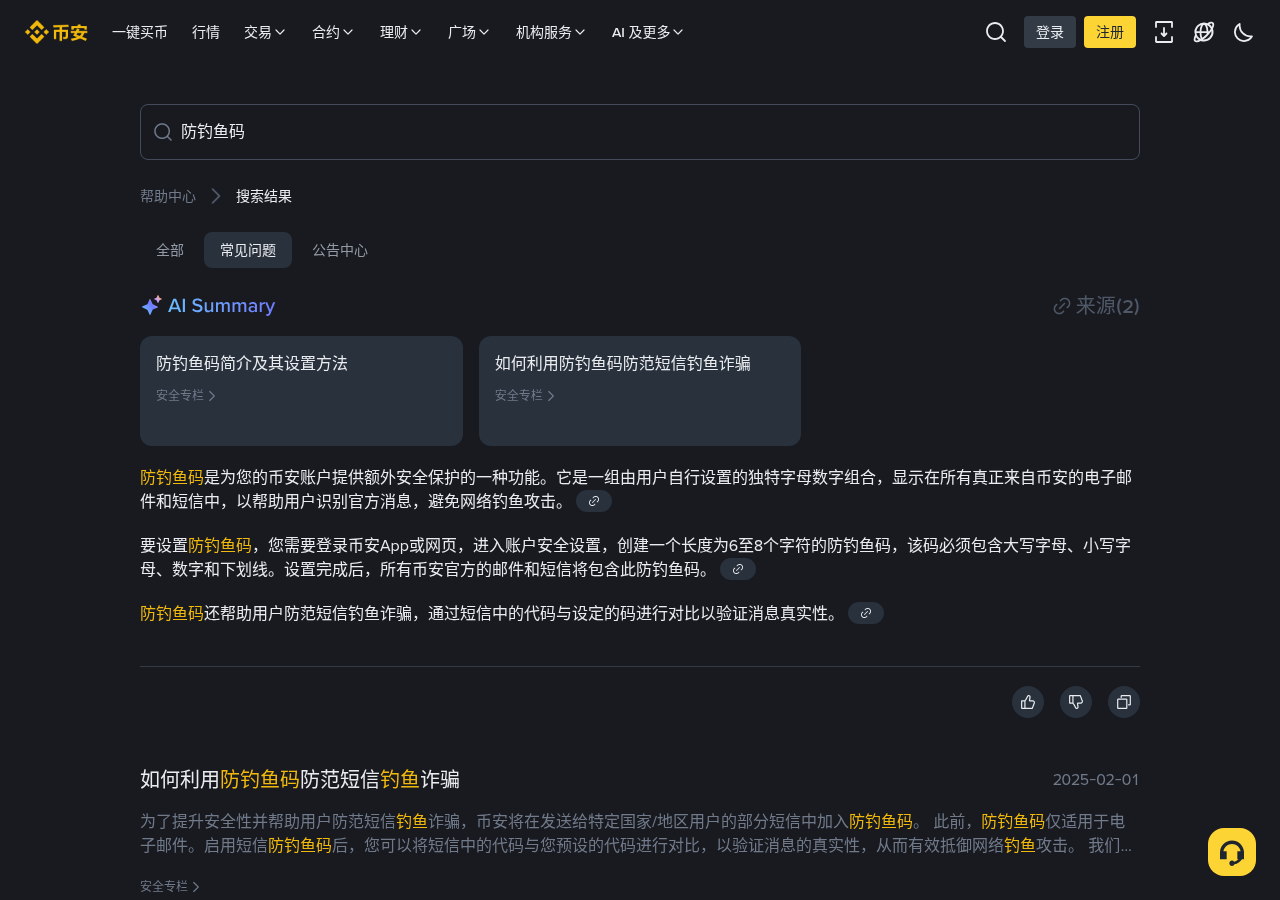
Task: Open card 防钓鱼码简介及其设置方法
Action: click(x=301, y=391)
